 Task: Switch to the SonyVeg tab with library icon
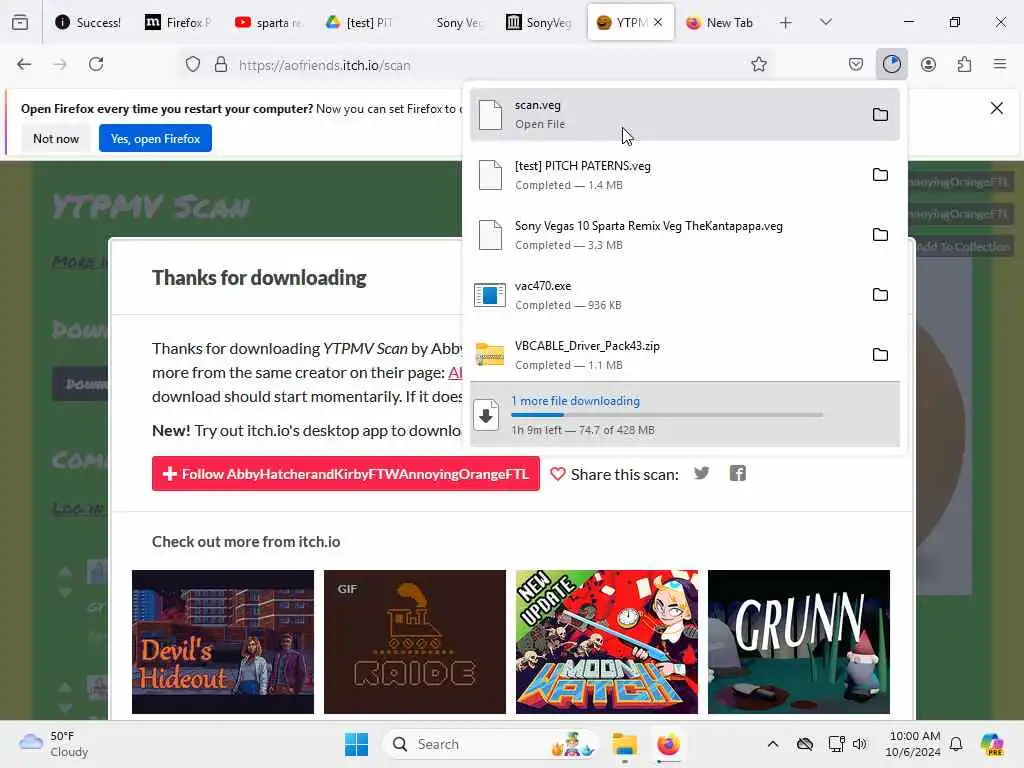coord(539,23)
